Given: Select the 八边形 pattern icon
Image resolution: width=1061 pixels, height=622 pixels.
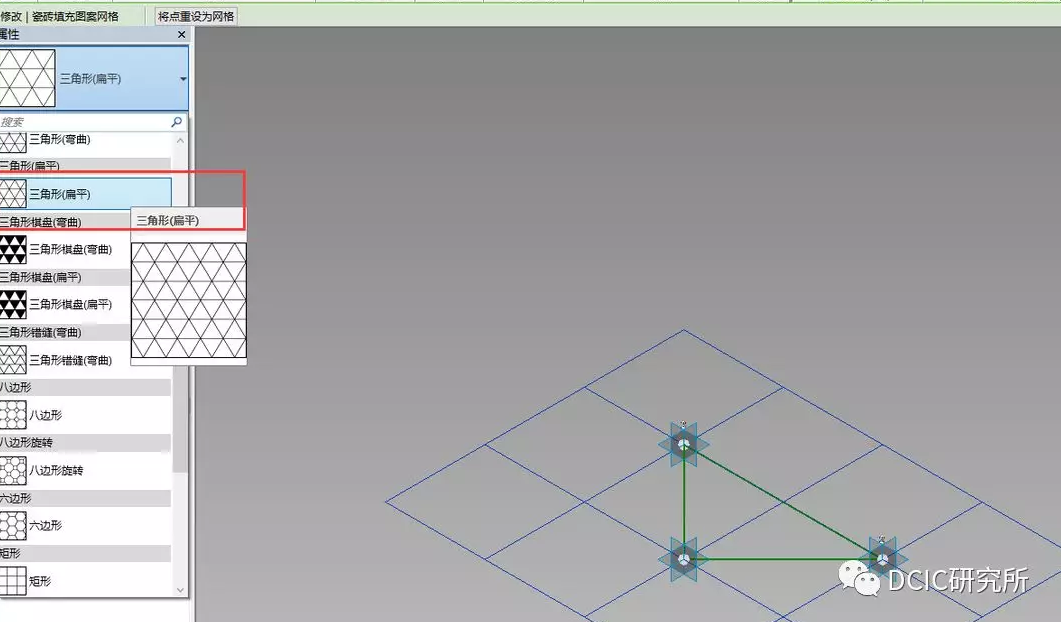Looking at the screenshot, I should [13, 415].
